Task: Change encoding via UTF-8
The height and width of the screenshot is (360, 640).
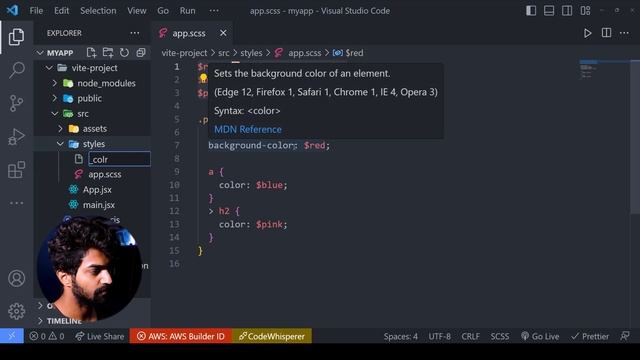Action: [440, 336]
